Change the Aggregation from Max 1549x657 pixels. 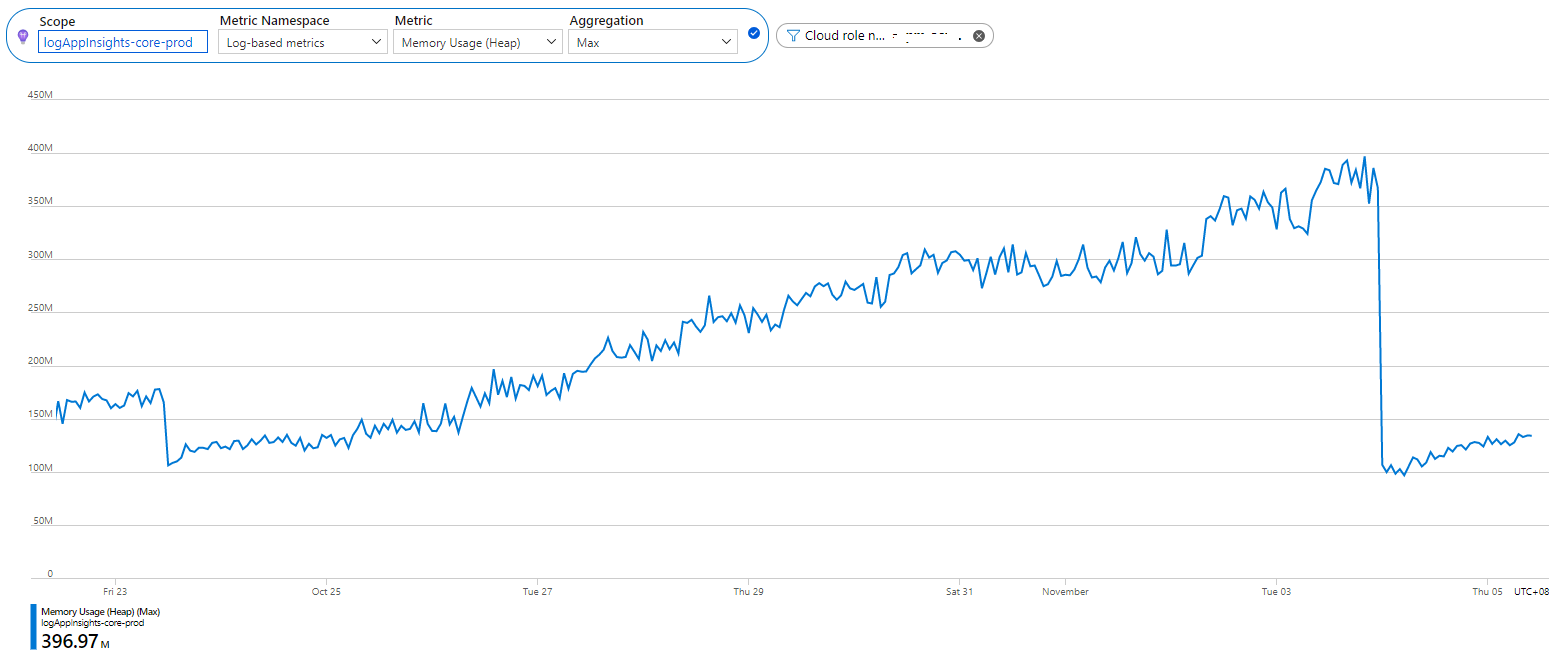[x=650, y=41]
